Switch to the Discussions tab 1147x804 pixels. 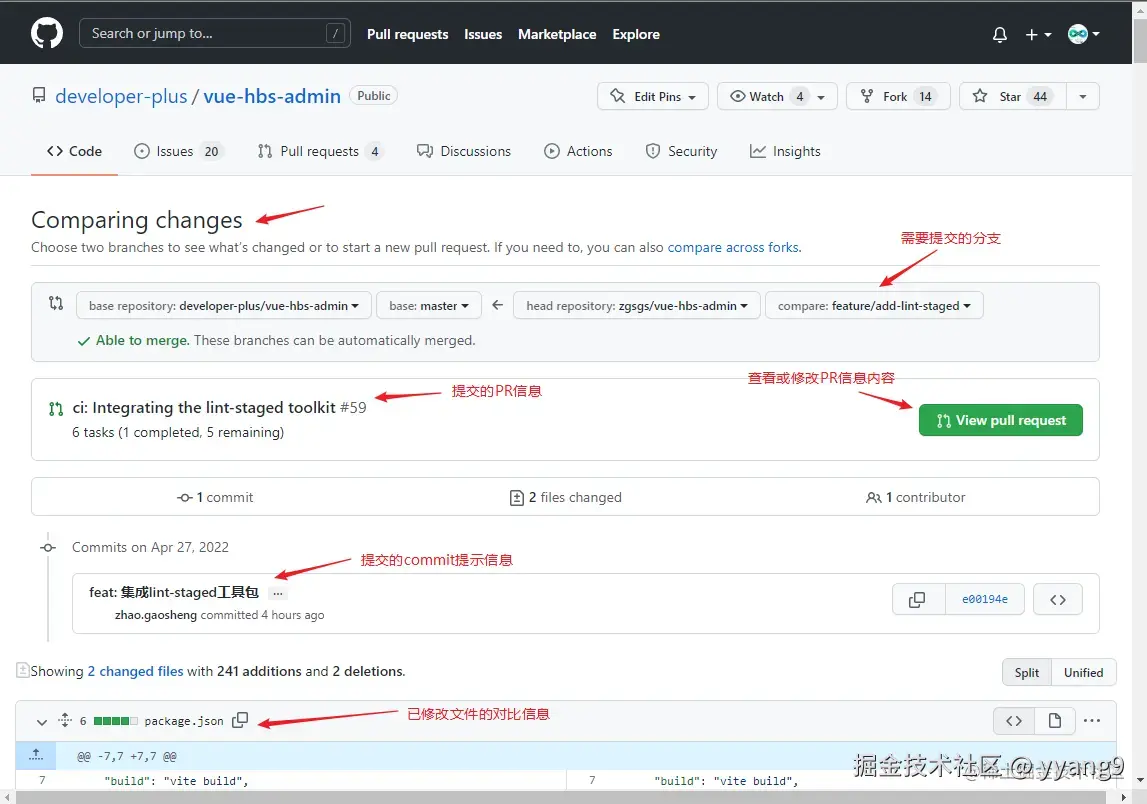point(464,151)
